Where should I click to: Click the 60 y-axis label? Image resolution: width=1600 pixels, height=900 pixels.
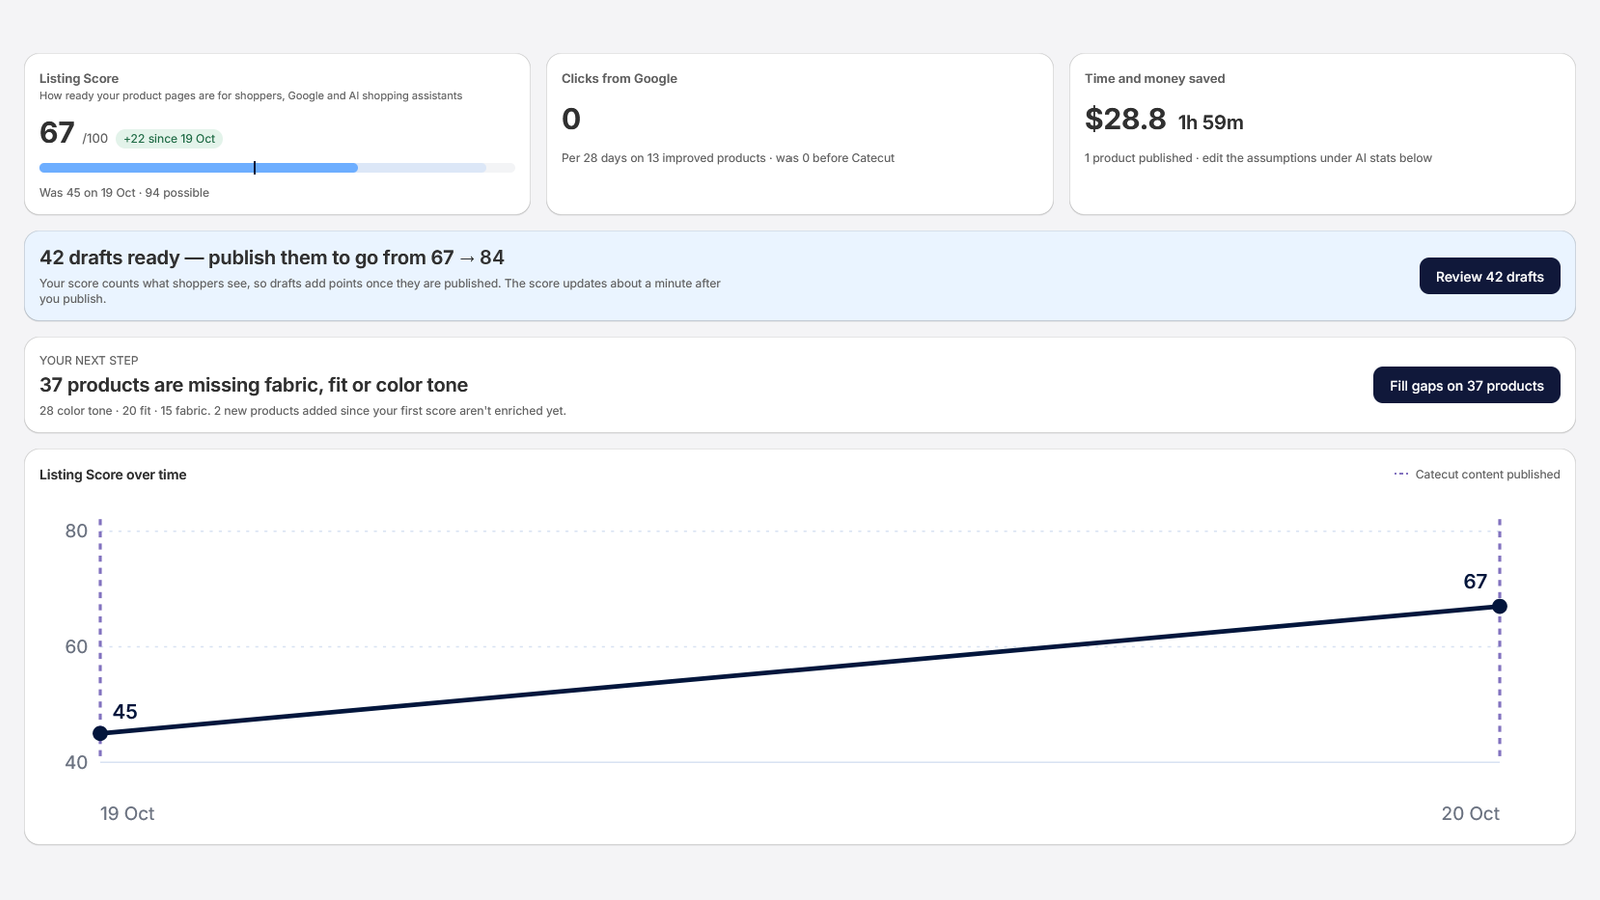[76, 646]
